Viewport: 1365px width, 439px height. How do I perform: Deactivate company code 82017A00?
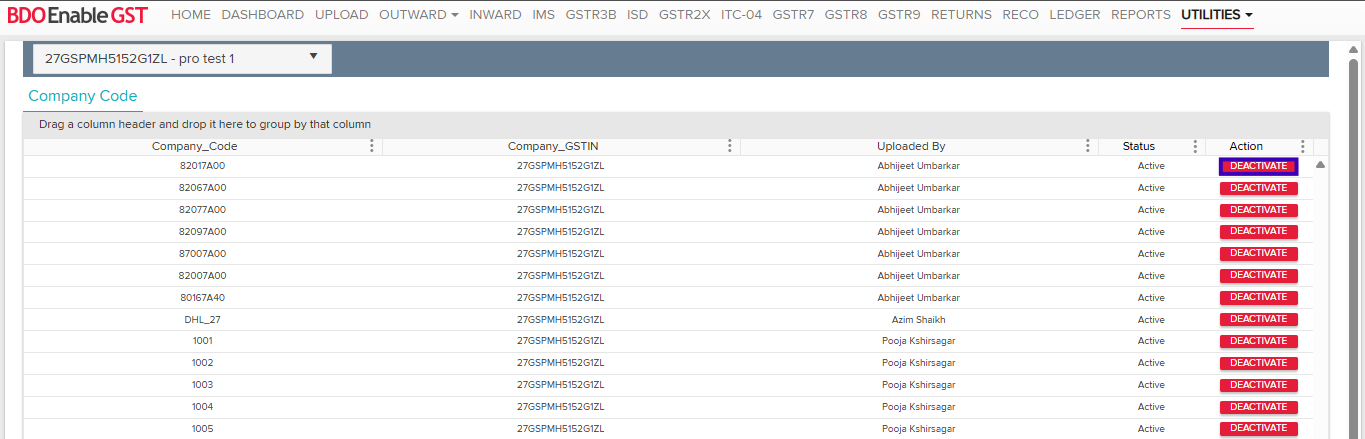(x=1258, y=166)
